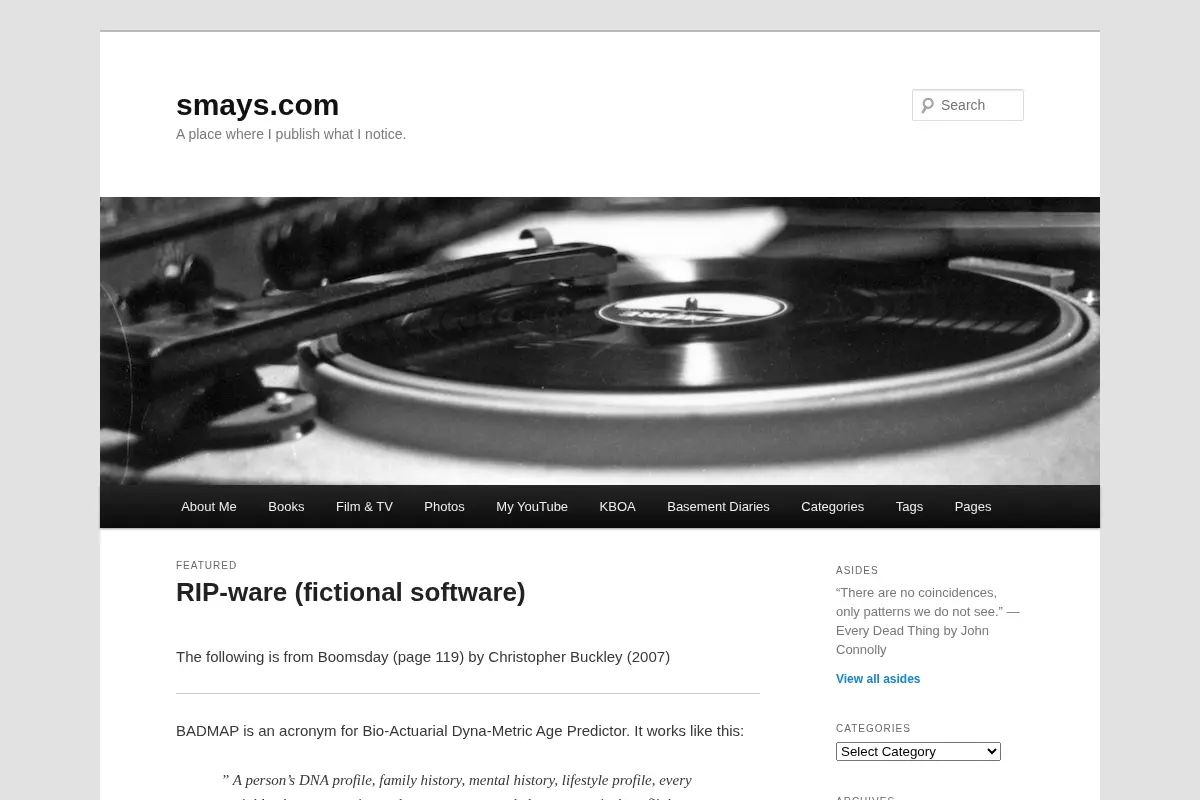Open the About Me menu item

[209, 507]
